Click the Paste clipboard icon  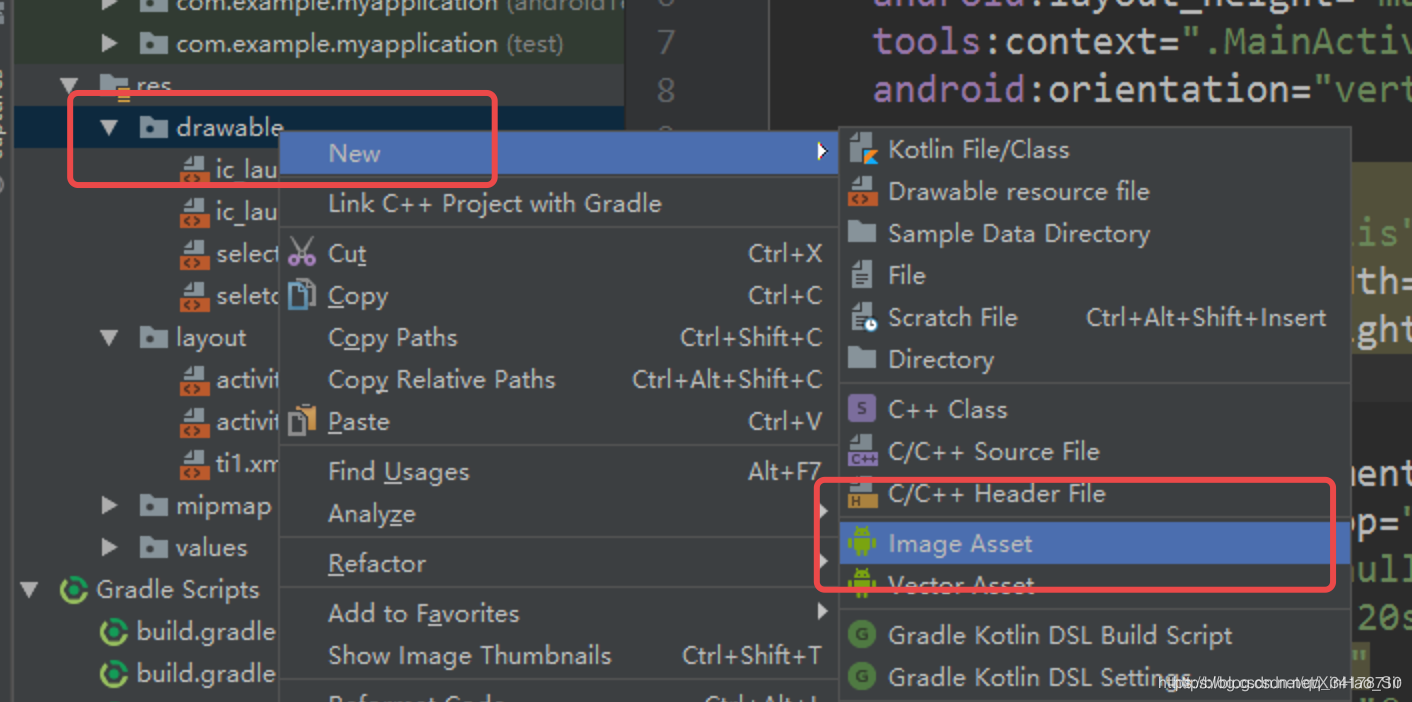(302, 421)
